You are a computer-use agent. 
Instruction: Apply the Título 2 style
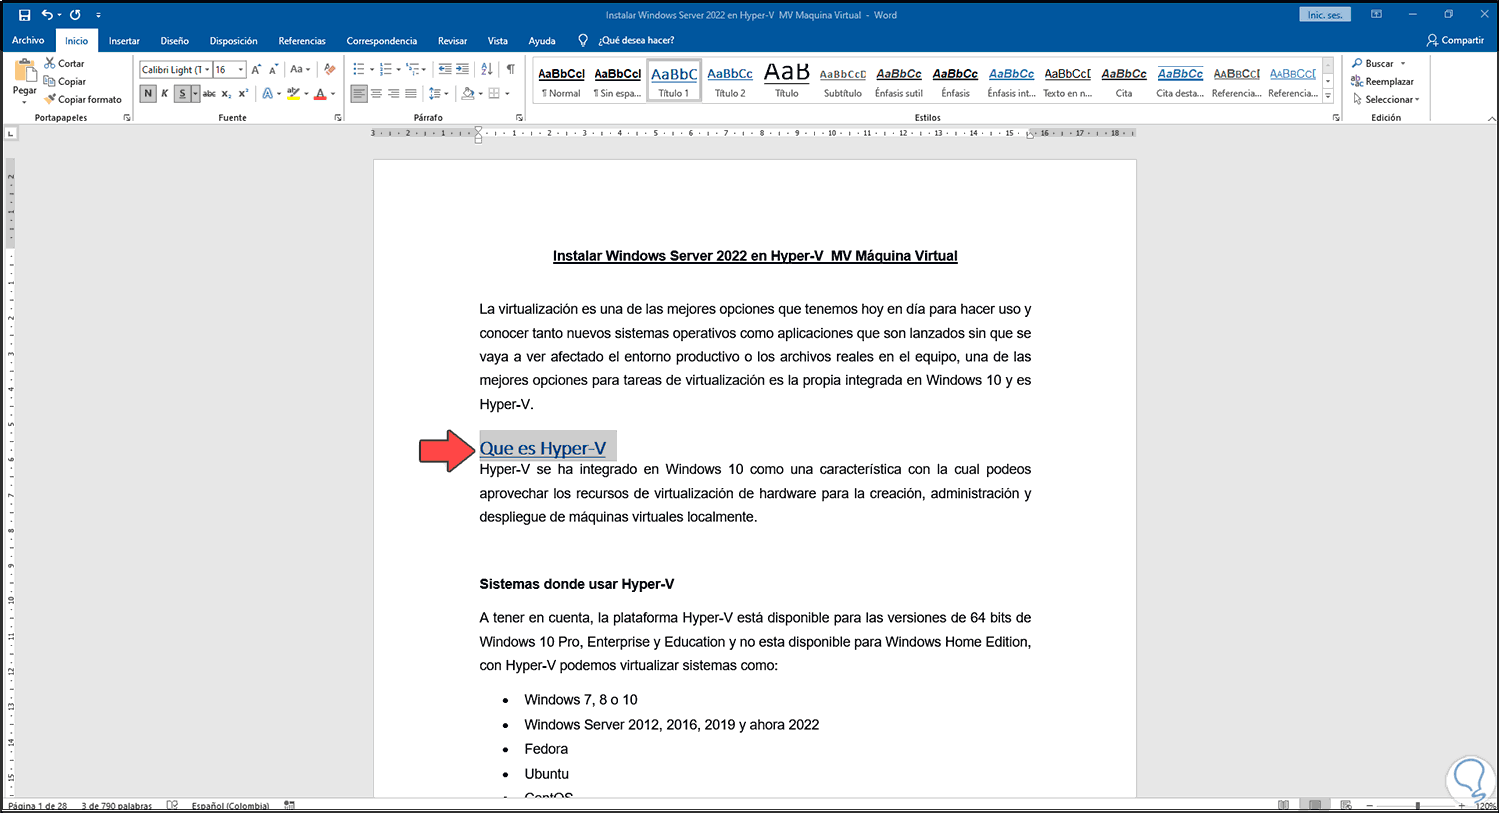click(x=730, y=81)
